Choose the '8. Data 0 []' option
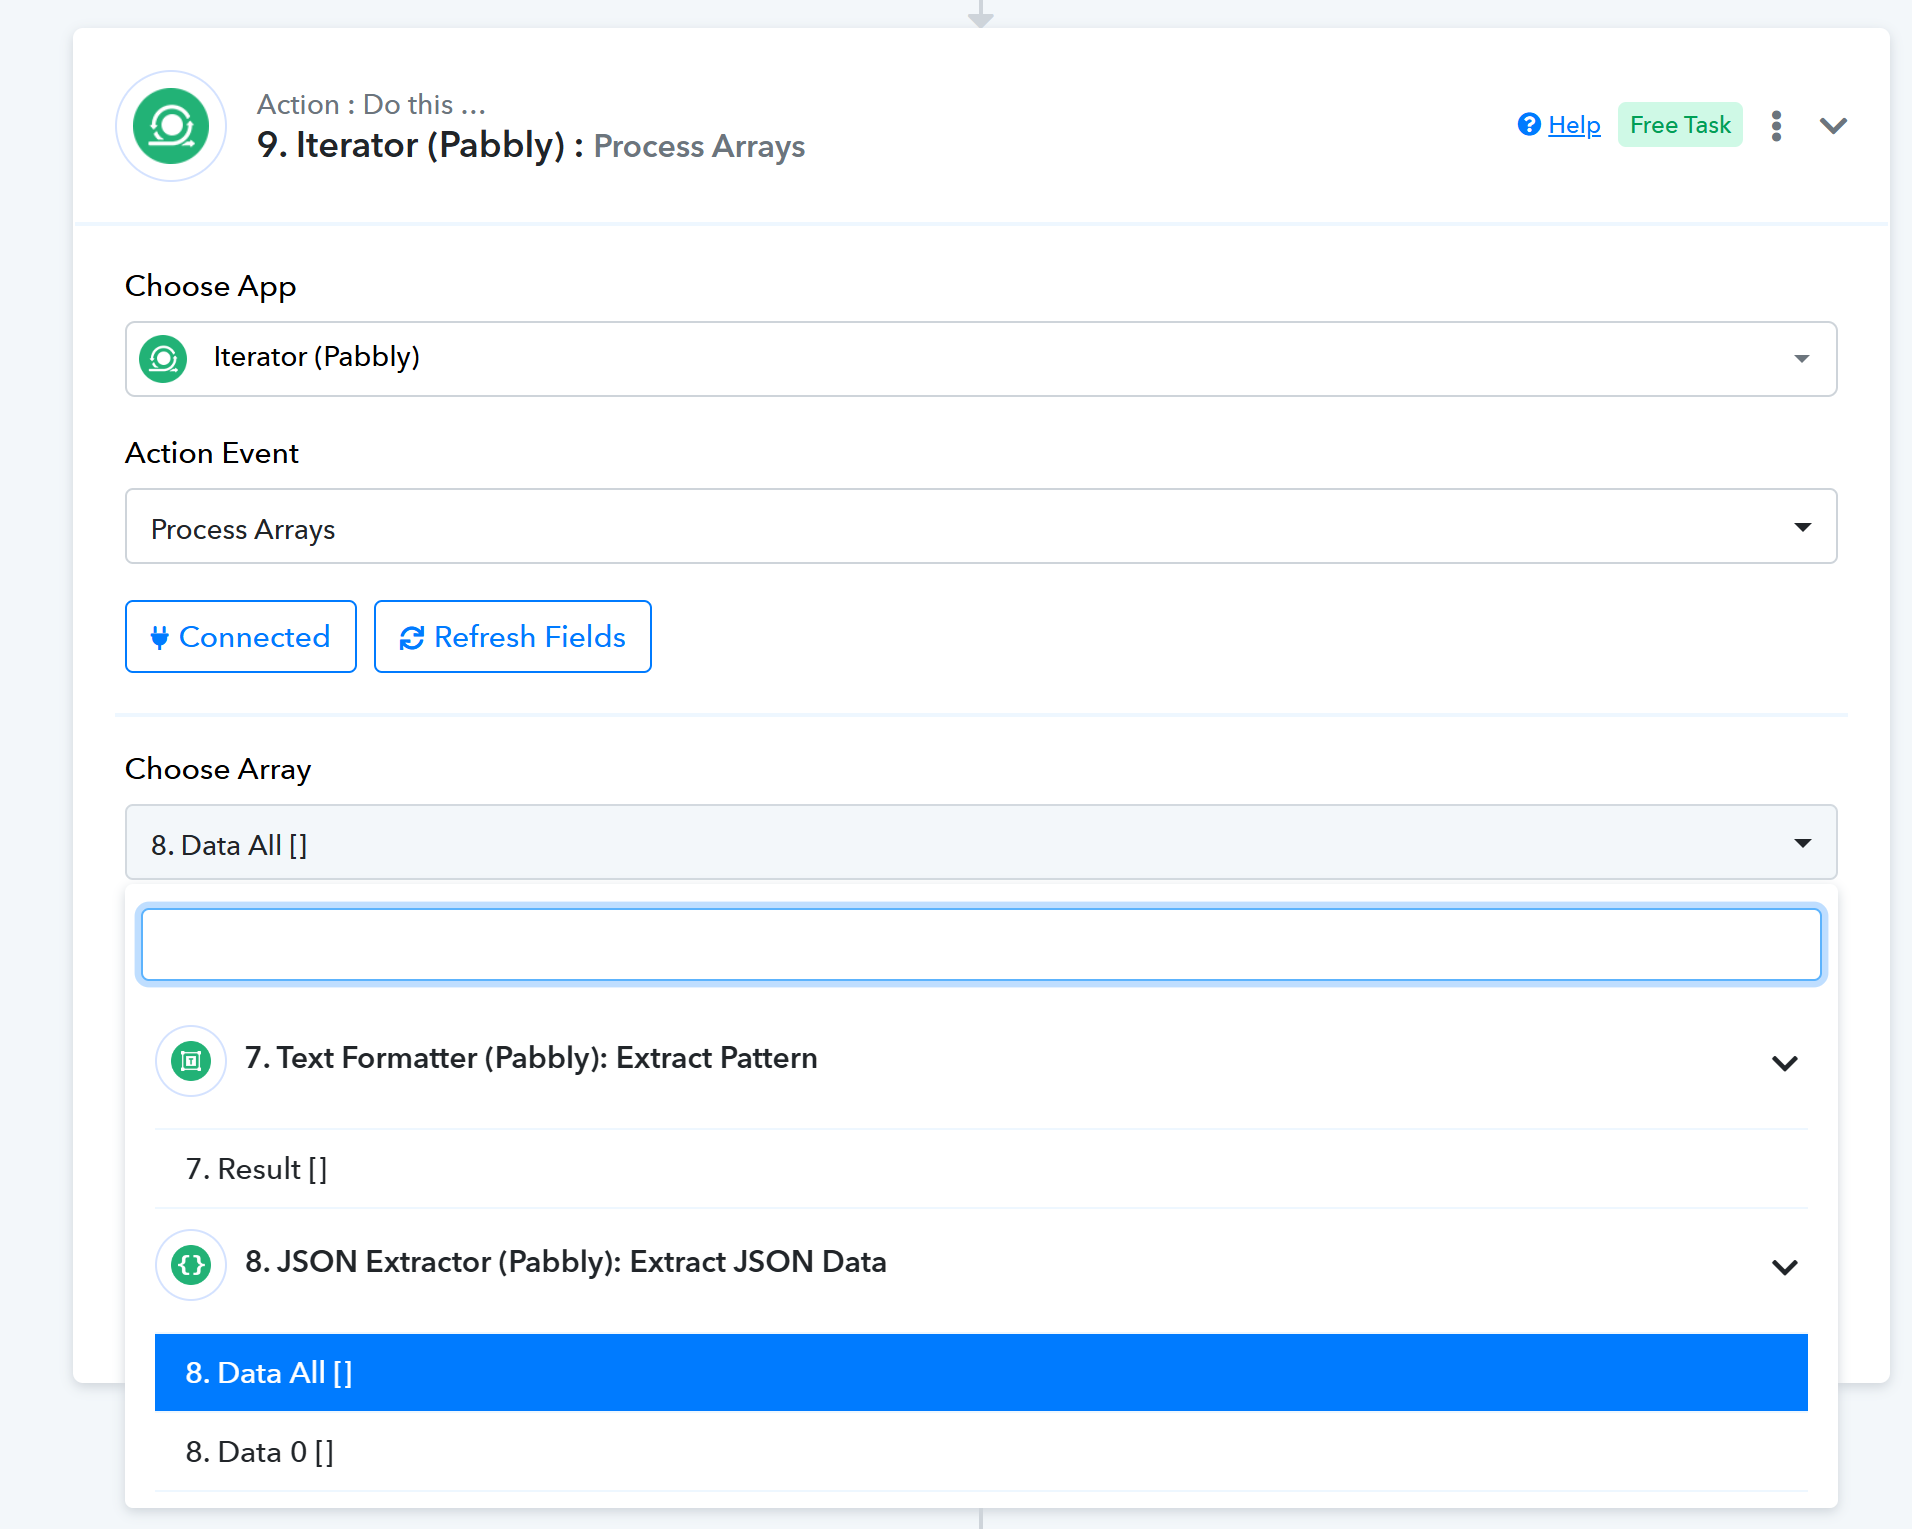Screen dimensions: 1912x1529 tap(981, 1451)
